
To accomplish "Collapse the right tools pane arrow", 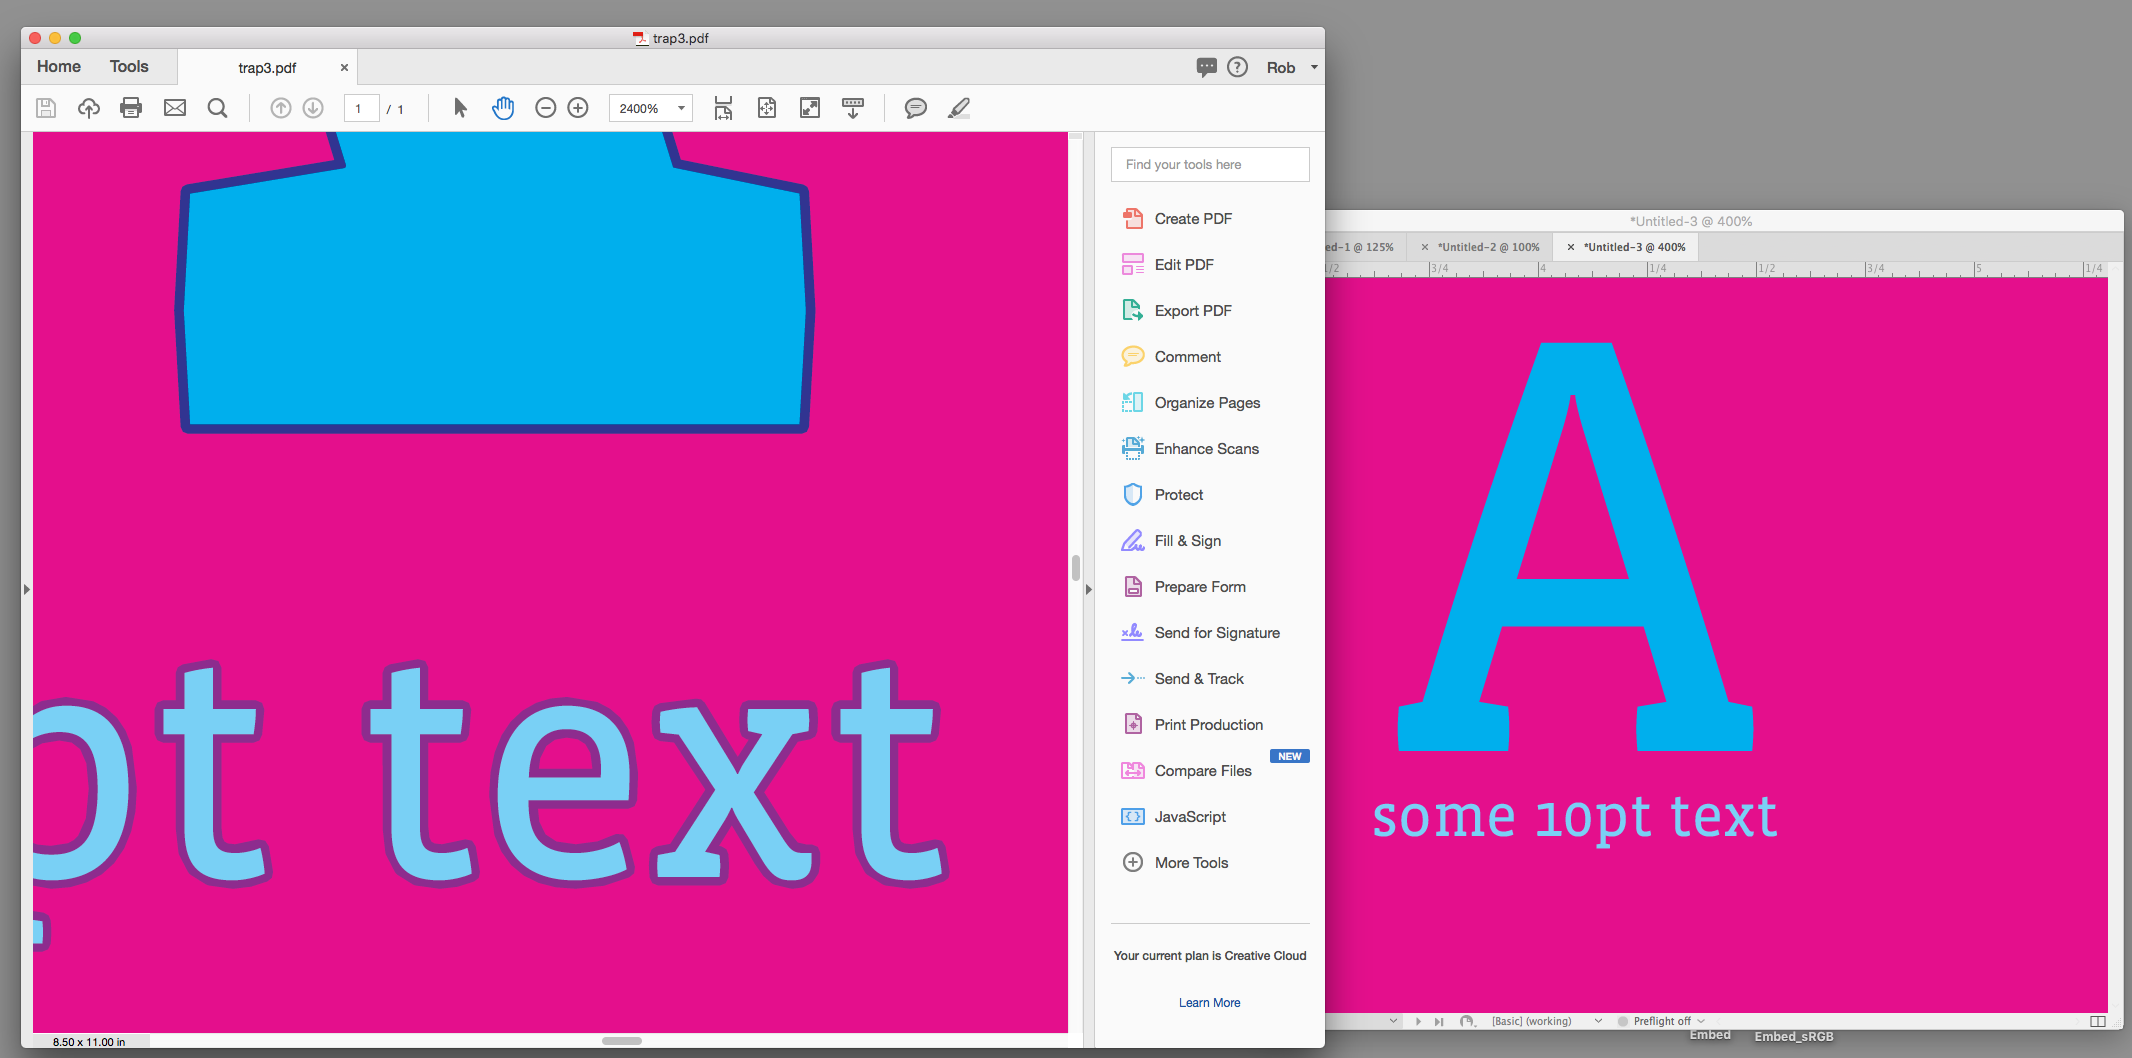I will (x=1089, y=590).
